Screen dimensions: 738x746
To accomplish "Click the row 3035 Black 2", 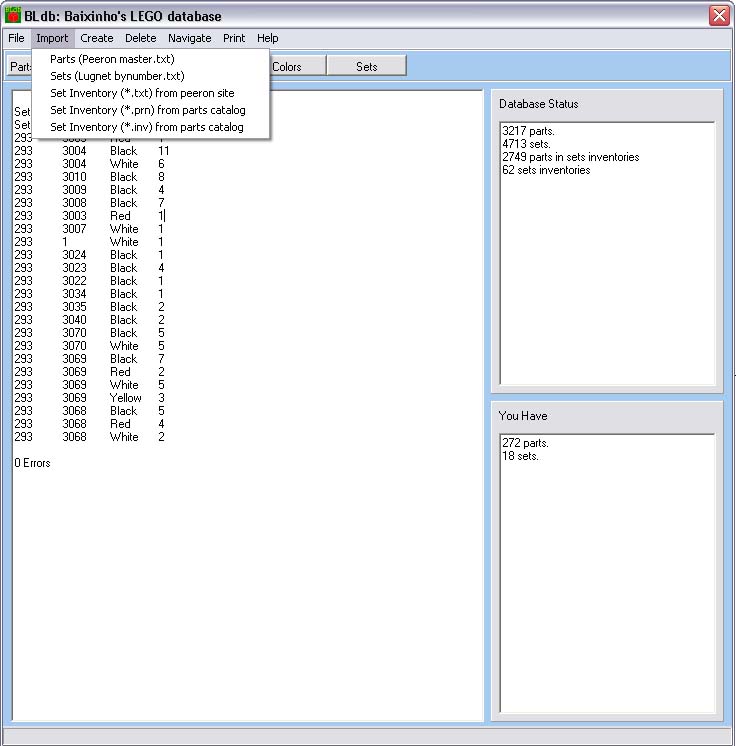I will (89, 307).
